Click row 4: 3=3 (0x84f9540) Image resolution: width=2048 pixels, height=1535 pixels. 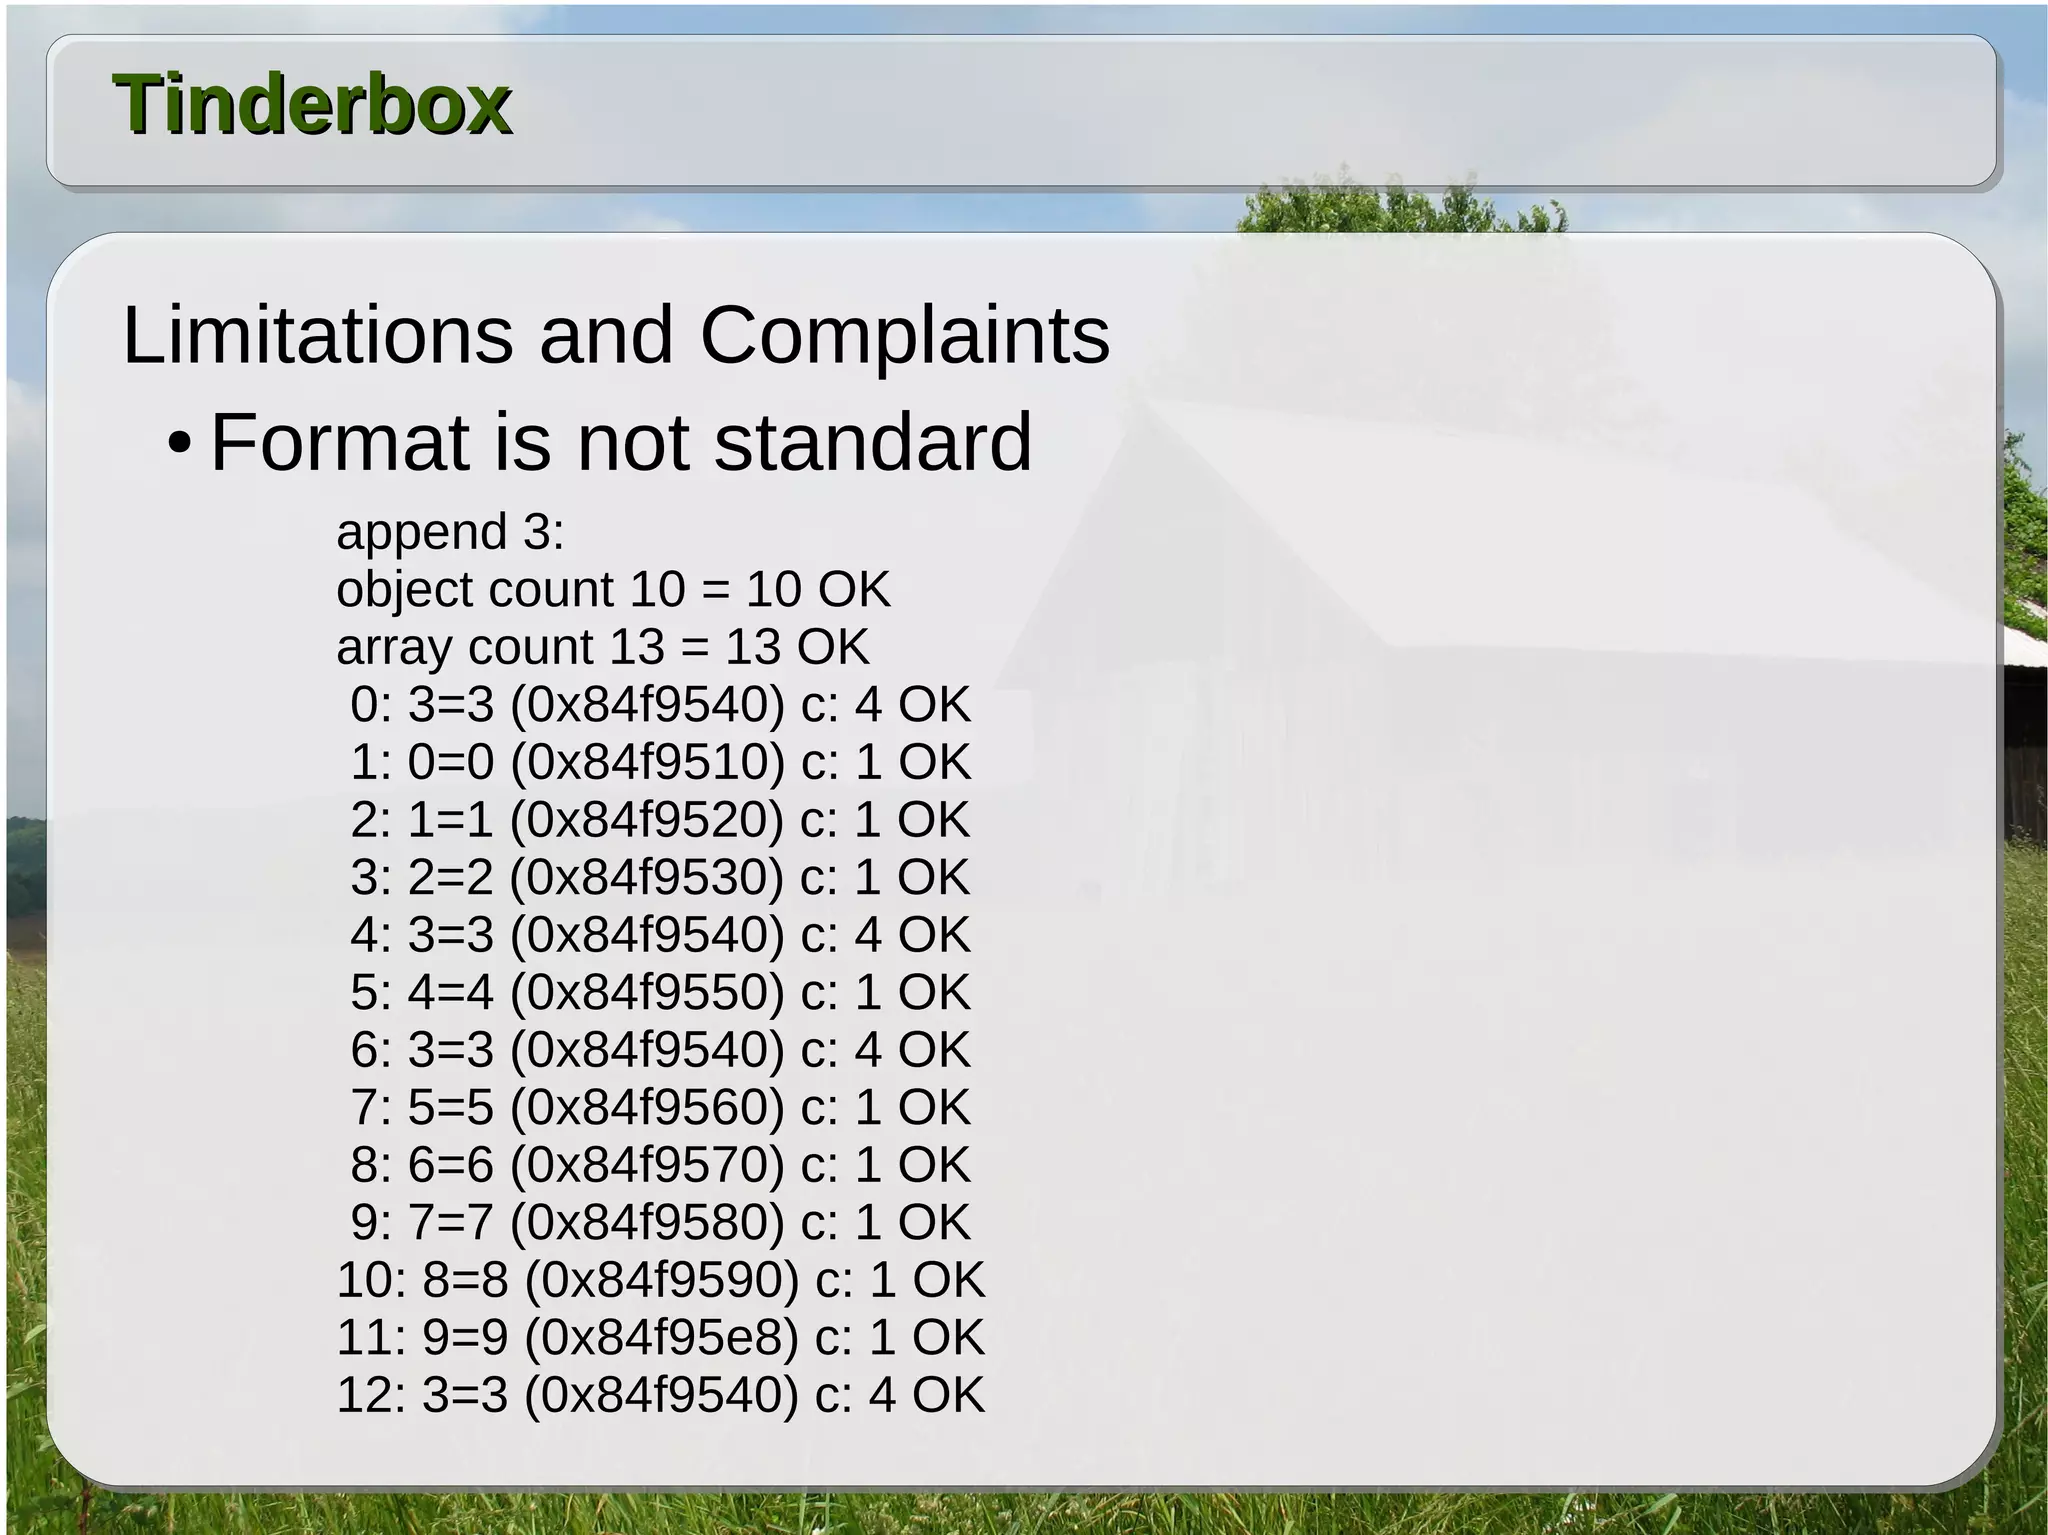[x=660, y=934]
